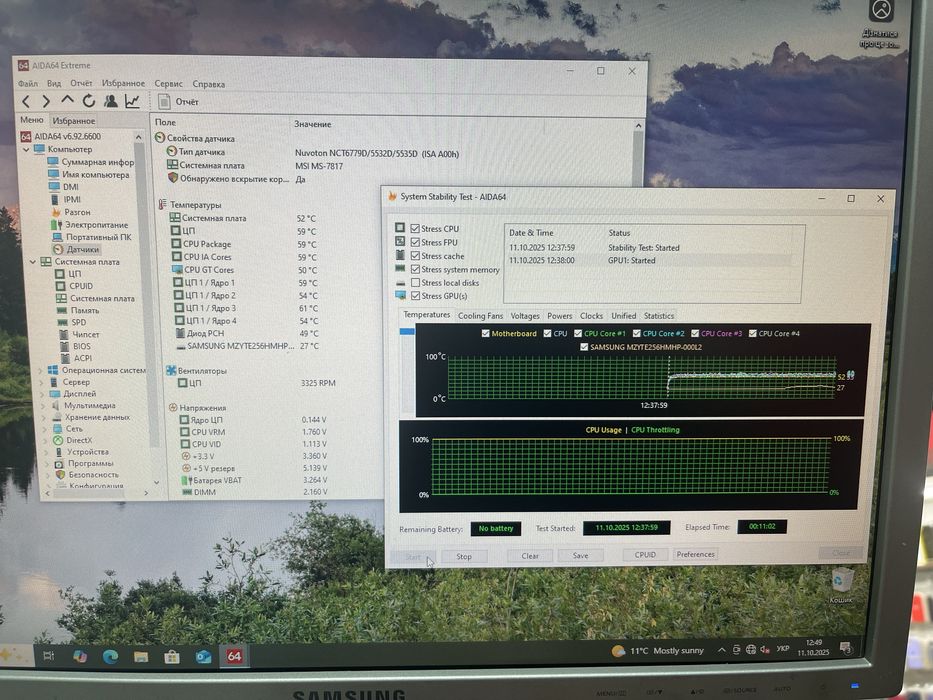Click the CPUID button in stability test
Screen dimensions: 933x700
(645, 555)
